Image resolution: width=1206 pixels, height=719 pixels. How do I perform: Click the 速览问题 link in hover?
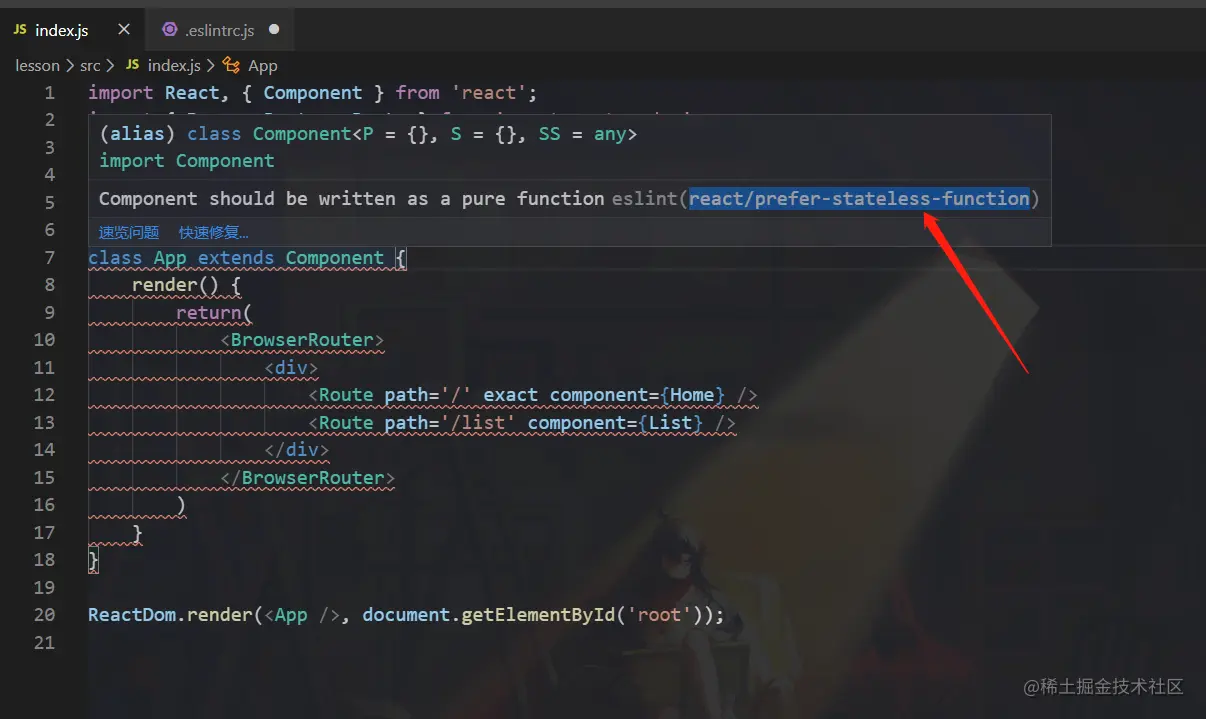129,232
